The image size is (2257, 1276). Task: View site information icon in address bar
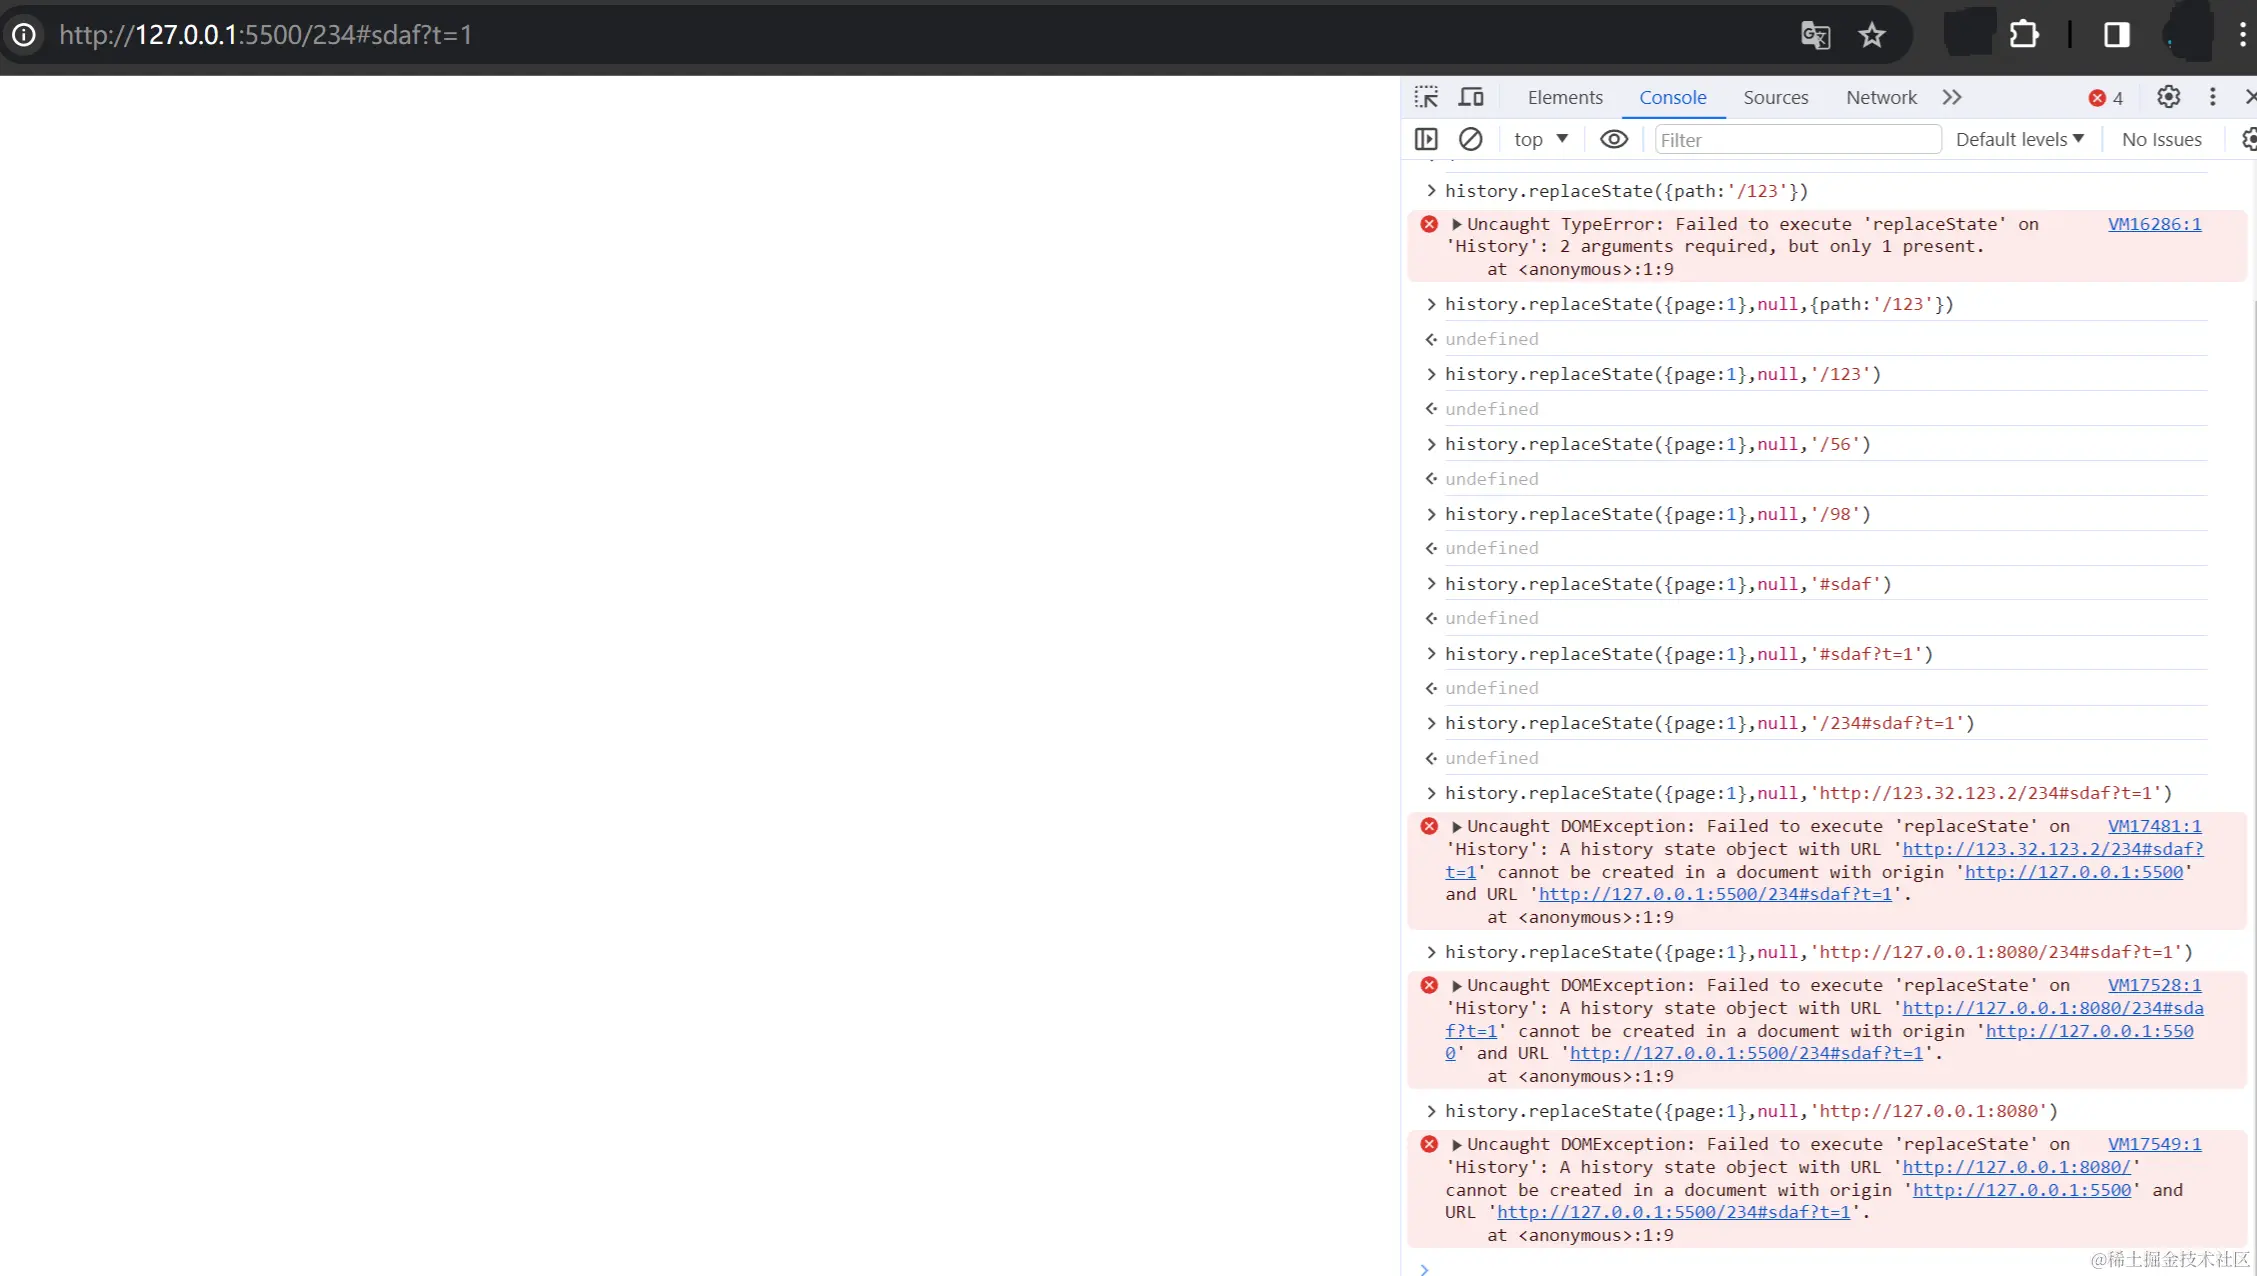[24, 35]
